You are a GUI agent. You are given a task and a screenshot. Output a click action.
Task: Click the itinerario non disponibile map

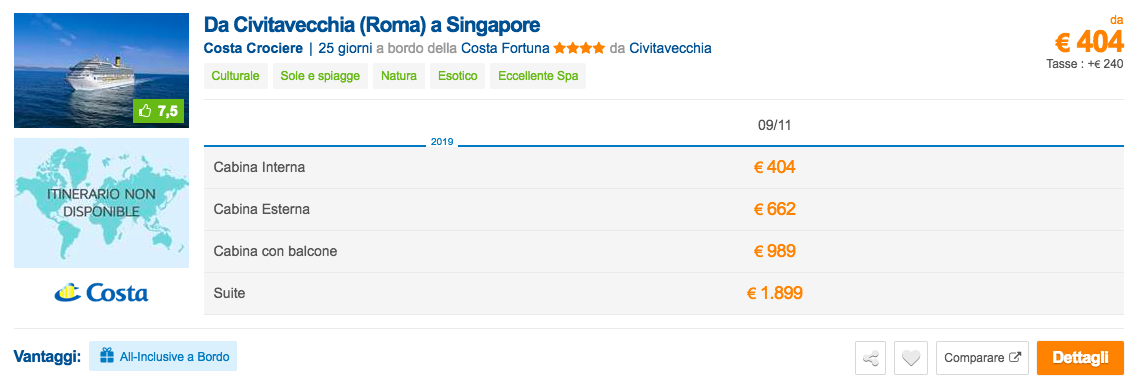[x=101, y=203]
